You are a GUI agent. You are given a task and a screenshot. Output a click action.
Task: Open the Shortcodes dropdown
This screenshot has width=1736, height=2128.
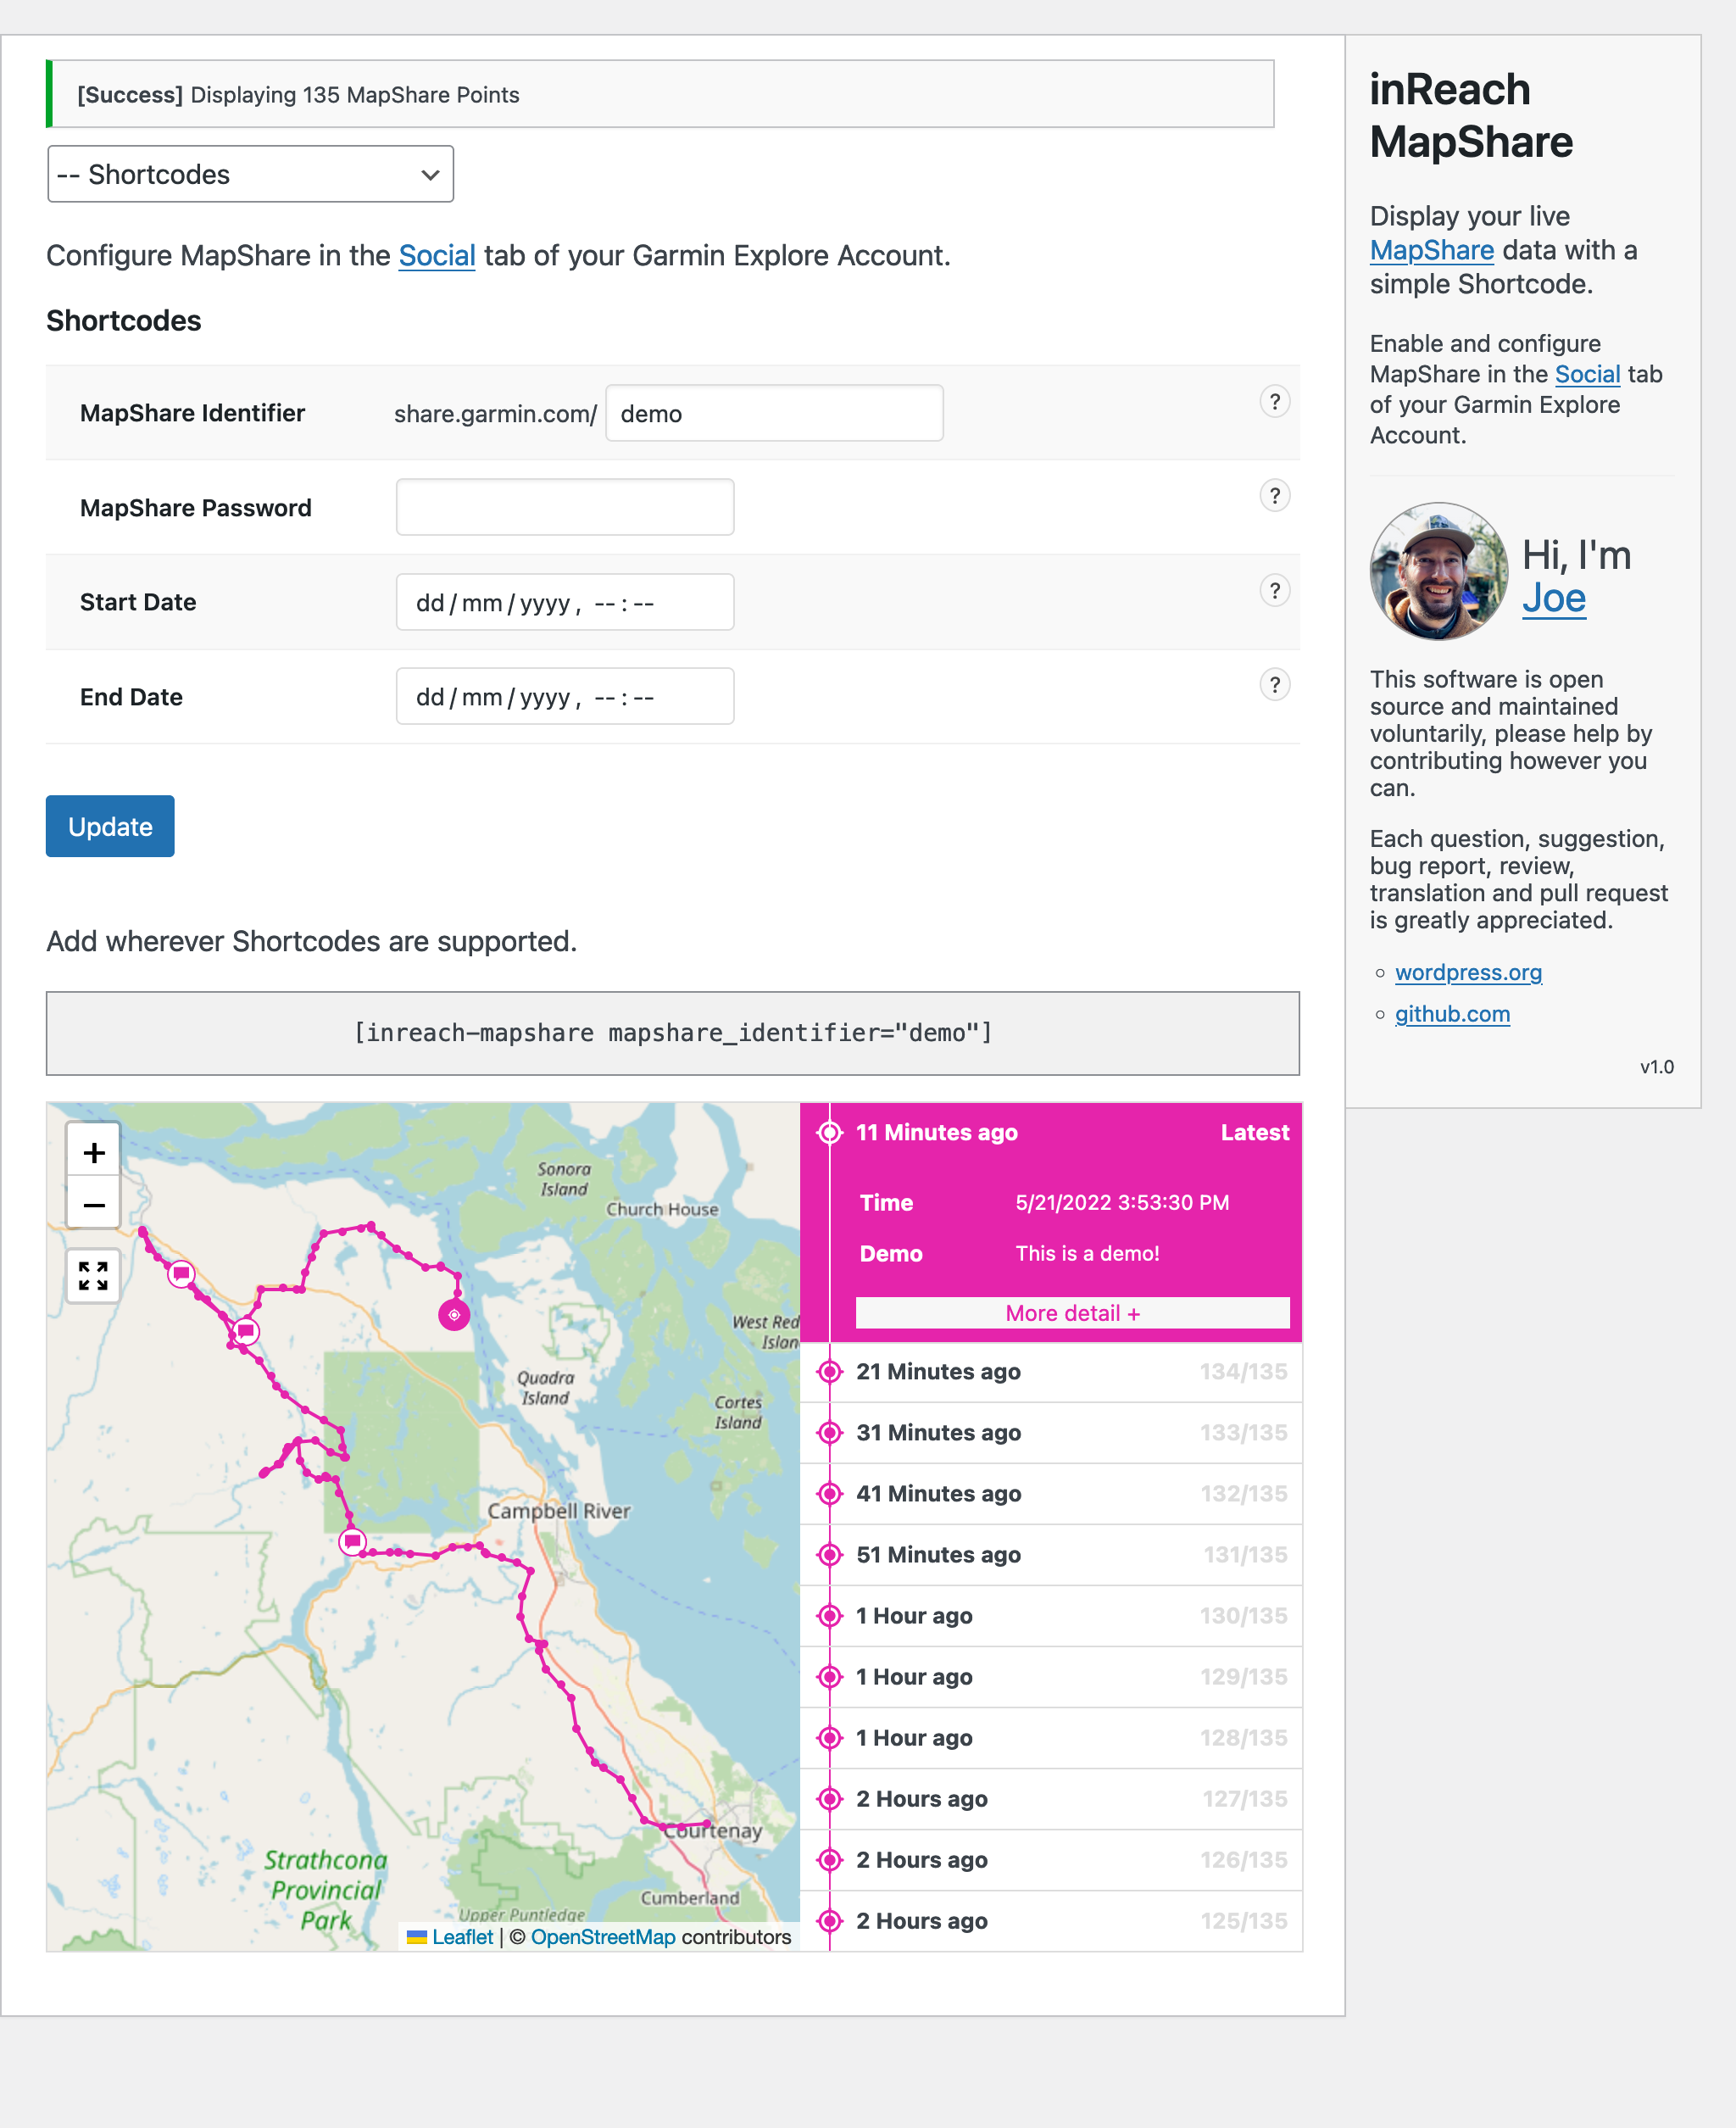click(250, 174)
